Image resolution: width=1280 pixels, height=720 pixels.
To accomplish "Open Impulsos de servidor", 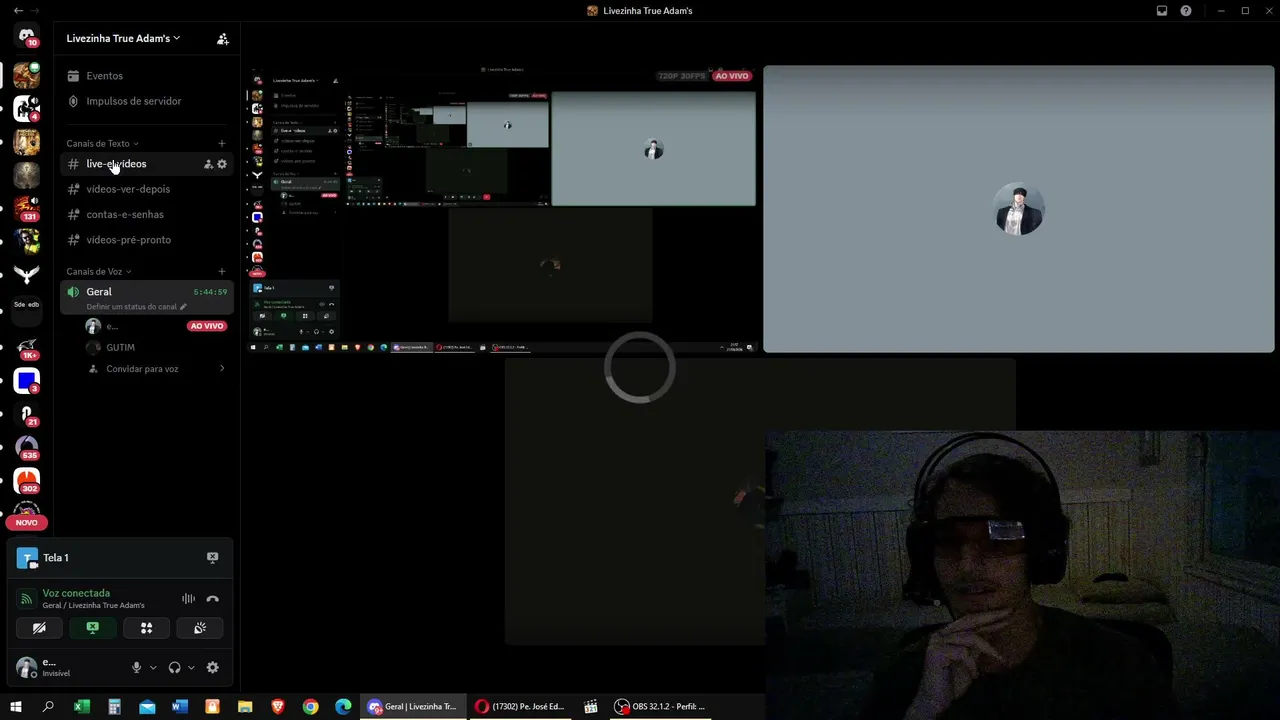I will (x=146, y=101).
